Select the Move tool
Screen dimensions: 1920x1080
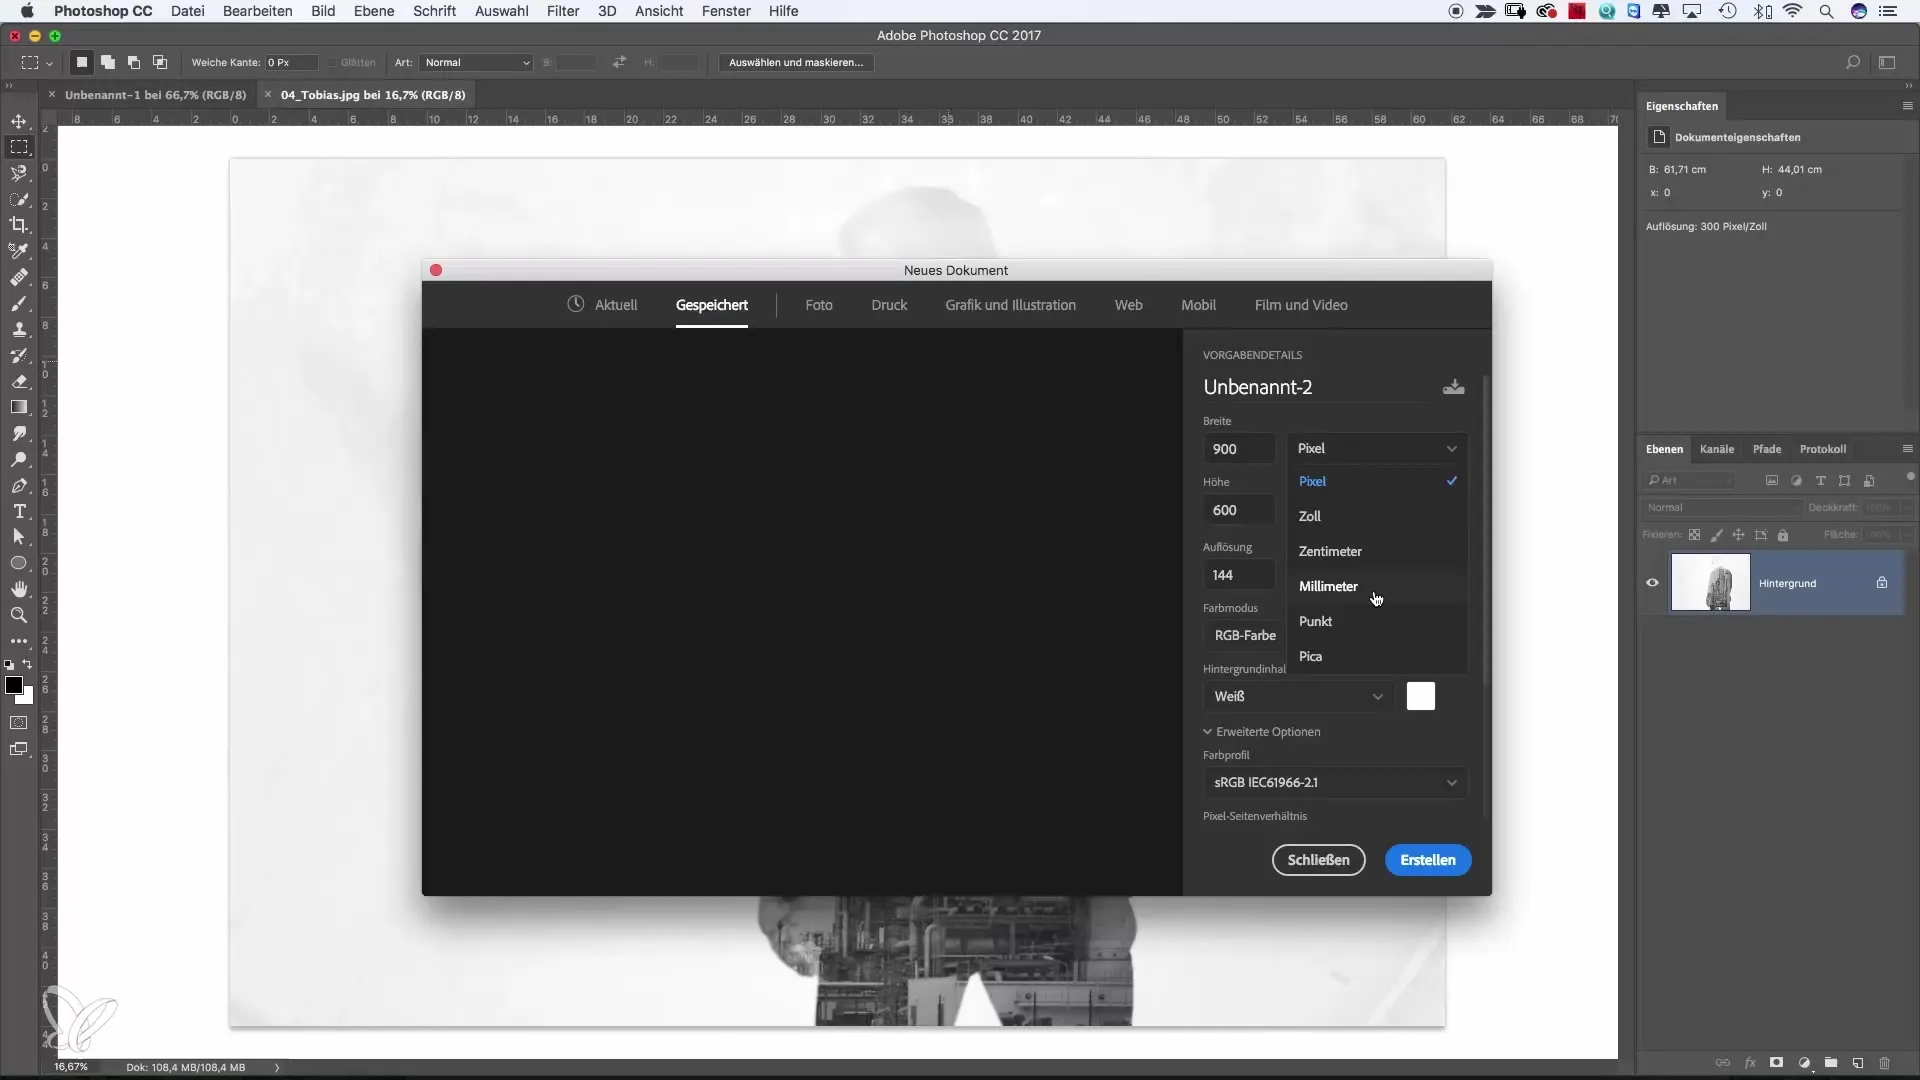click(x=19, y=121)
